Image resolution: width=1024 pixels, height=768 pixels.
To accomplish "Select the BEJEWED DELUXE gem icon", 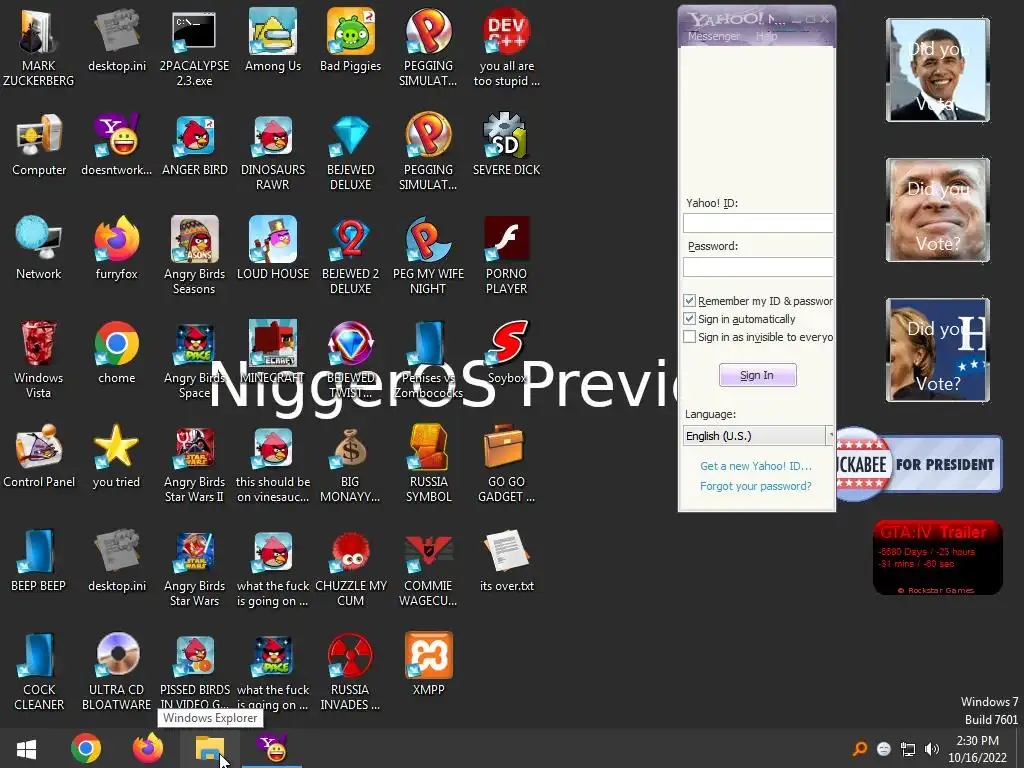I will (351, 152).
